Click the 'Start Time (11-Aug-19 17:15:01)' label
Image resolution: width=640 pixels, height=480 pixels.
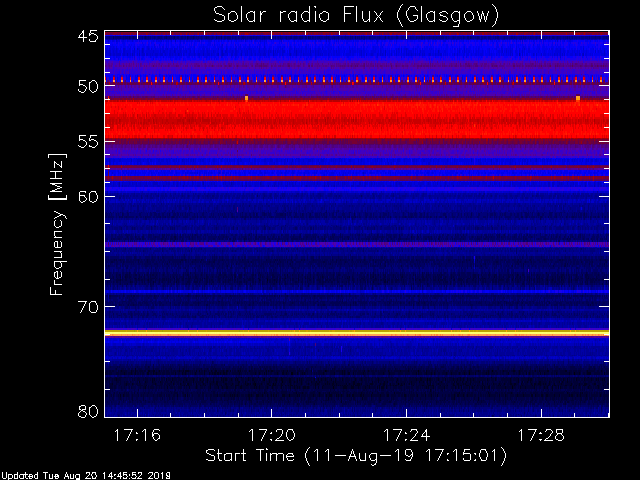tap(356, 456)
